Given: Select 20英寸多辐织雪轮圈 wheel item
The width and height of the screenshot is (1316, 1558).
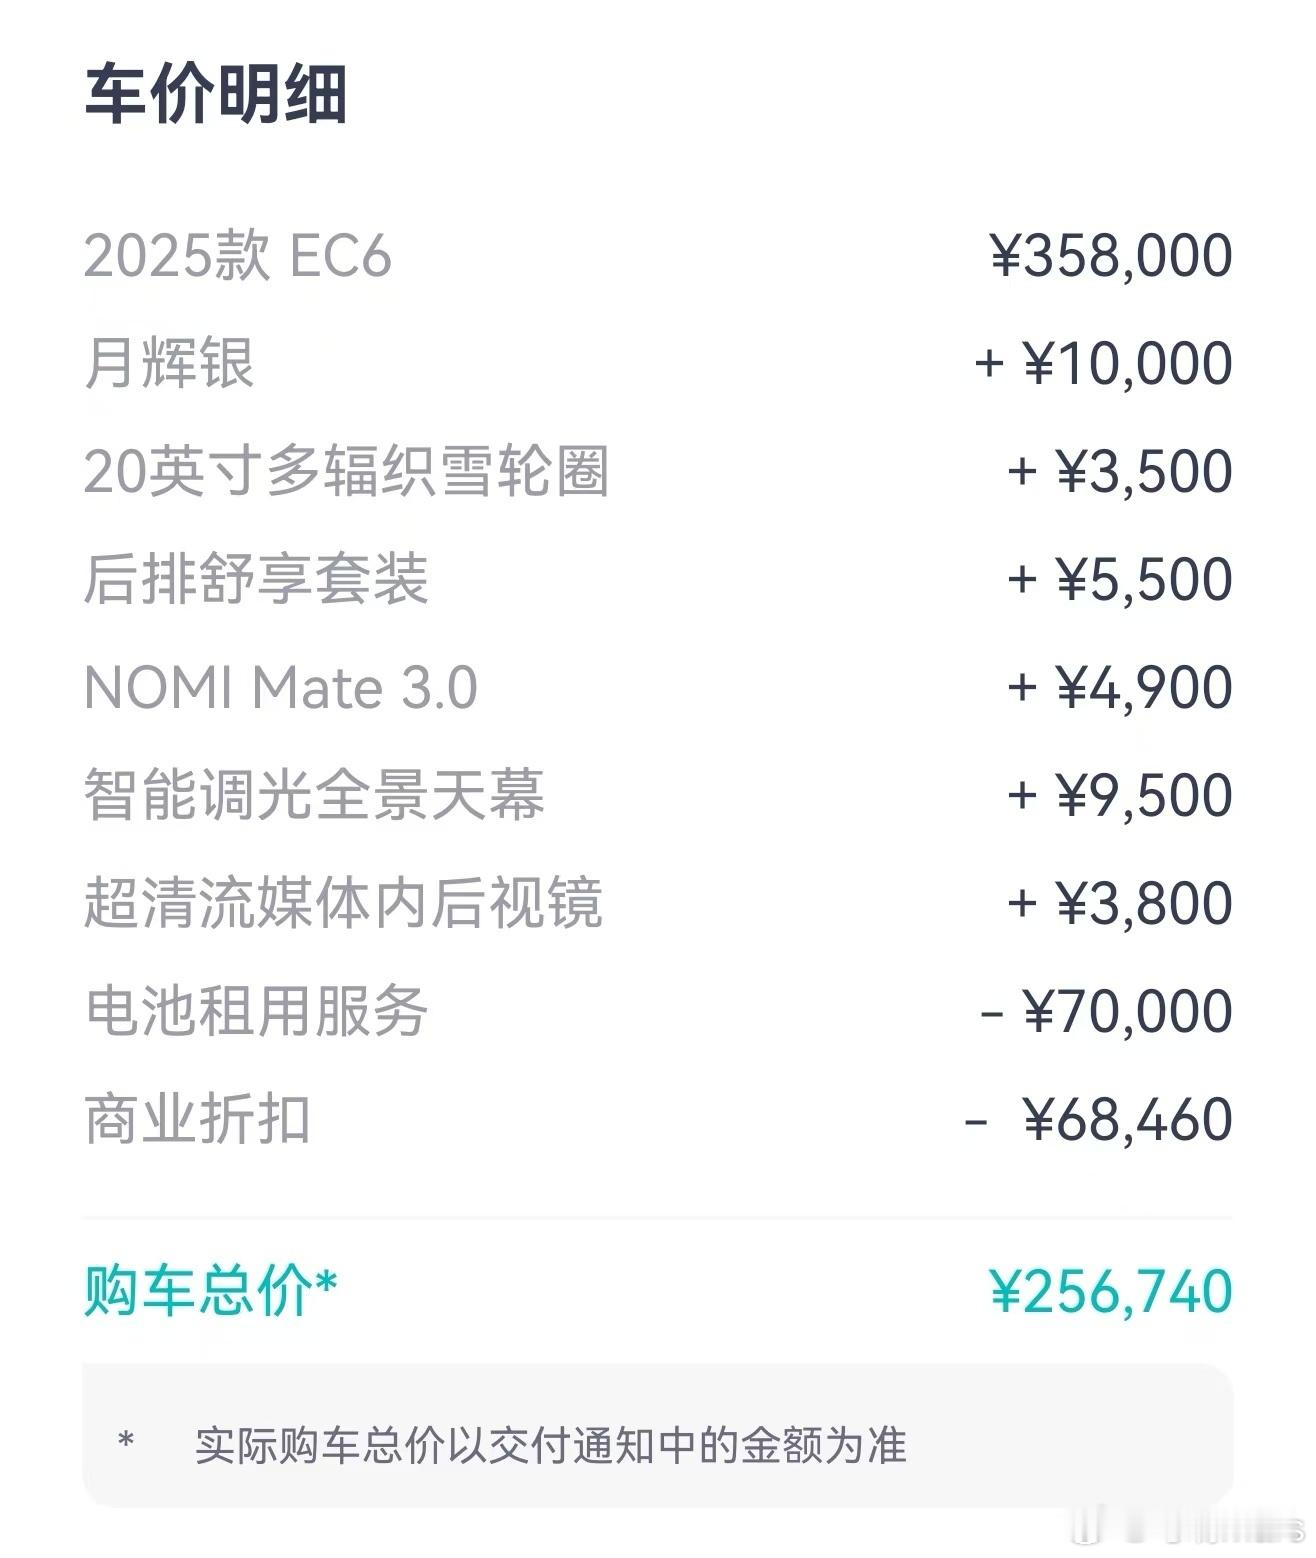Looking at the screenshot, I should pos(346,471).
